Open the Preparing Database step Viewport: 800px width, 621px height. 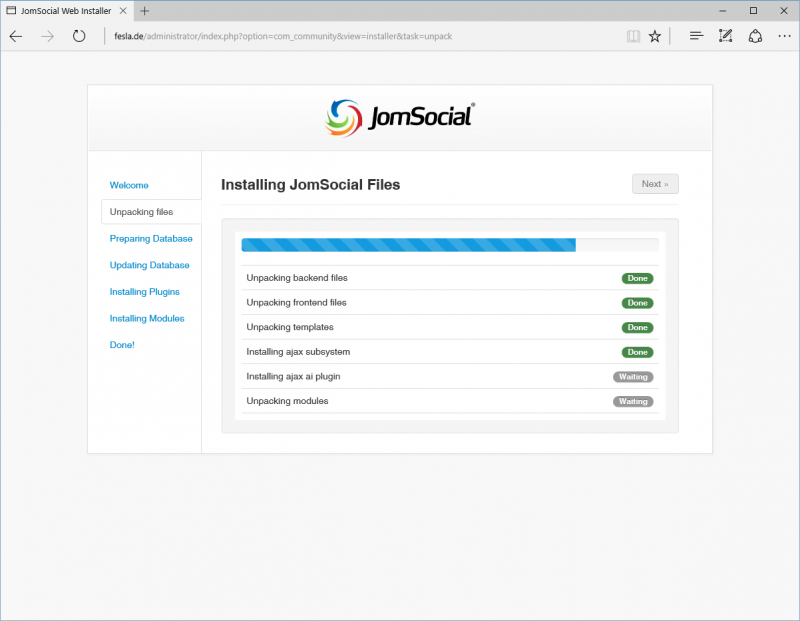point(151,238)
